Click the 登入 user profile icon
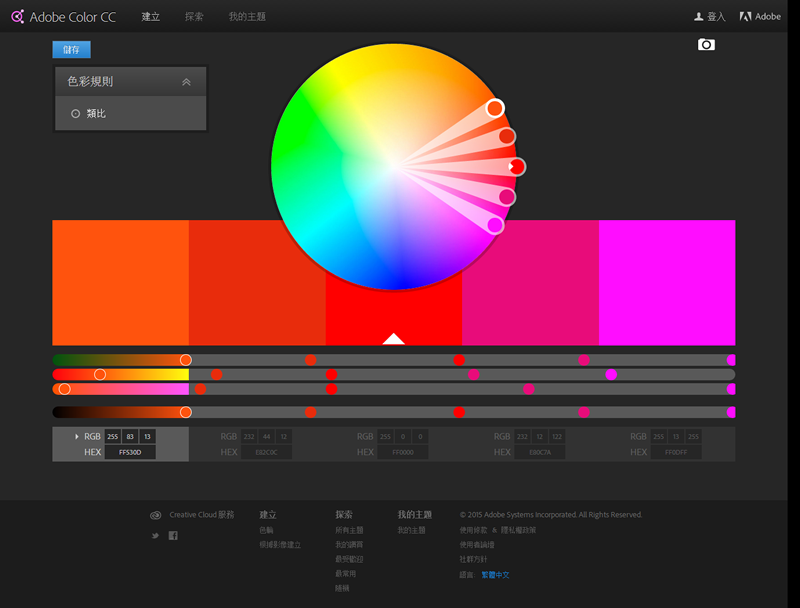 699,17
